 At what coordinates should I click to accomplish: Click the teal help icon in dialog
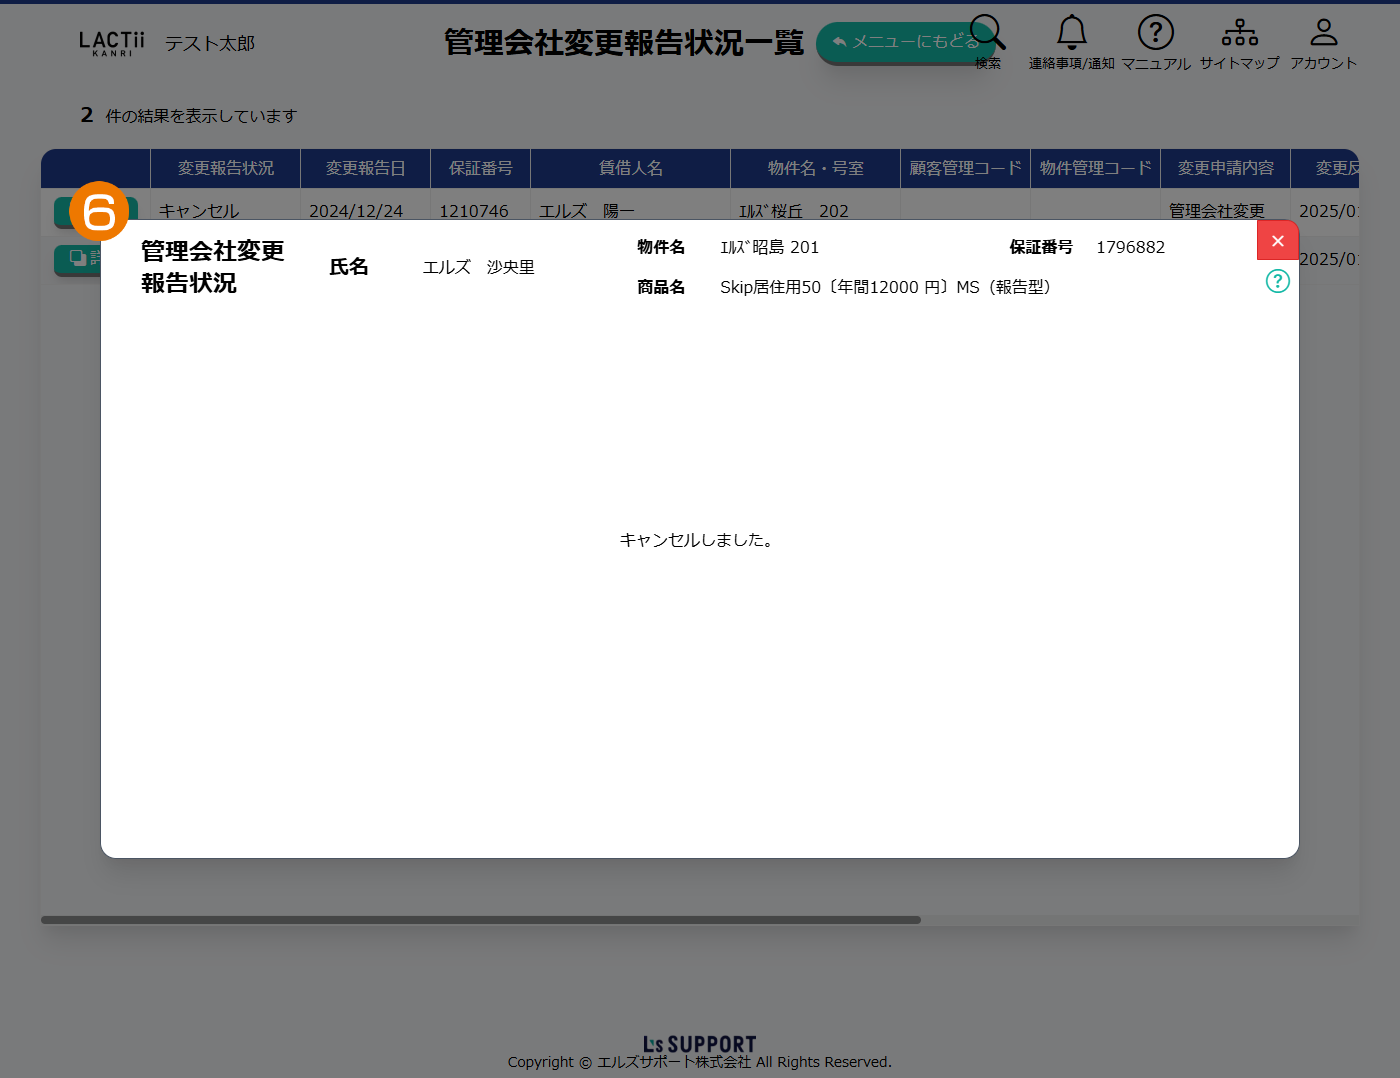[1277, 281]
